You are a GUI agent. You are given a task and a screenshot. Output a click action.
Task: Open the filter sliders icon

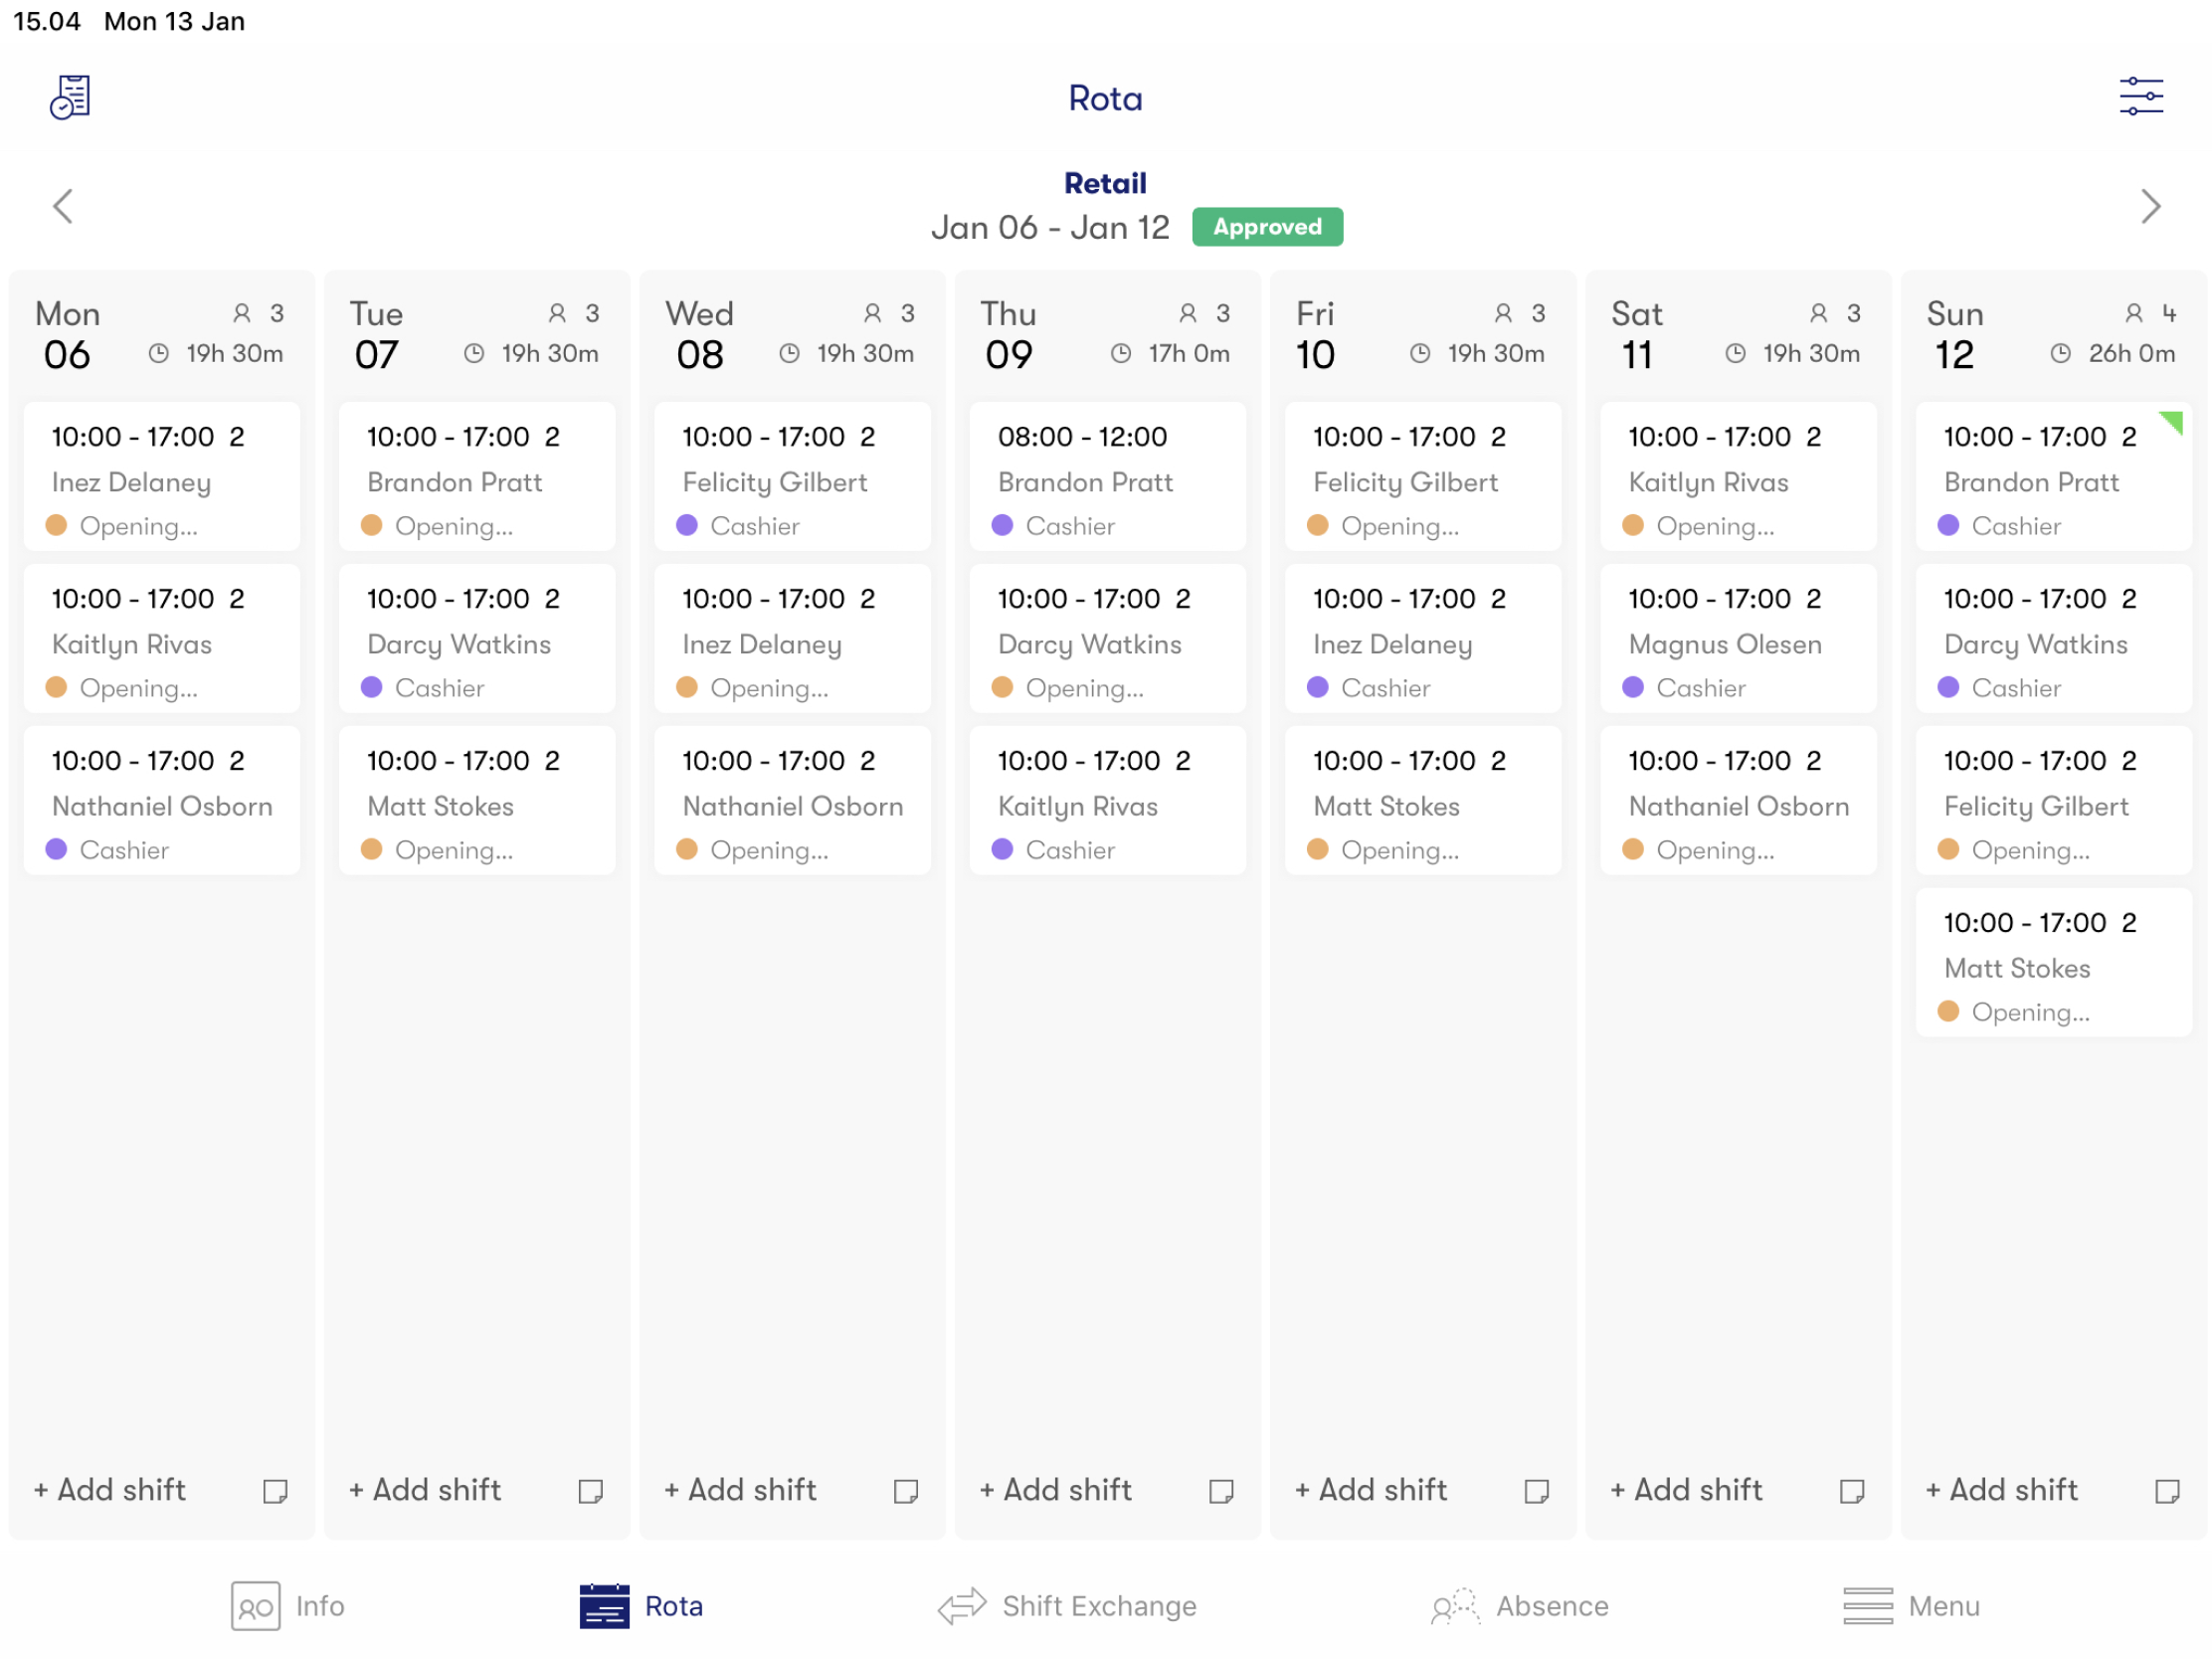point(2140,97)
